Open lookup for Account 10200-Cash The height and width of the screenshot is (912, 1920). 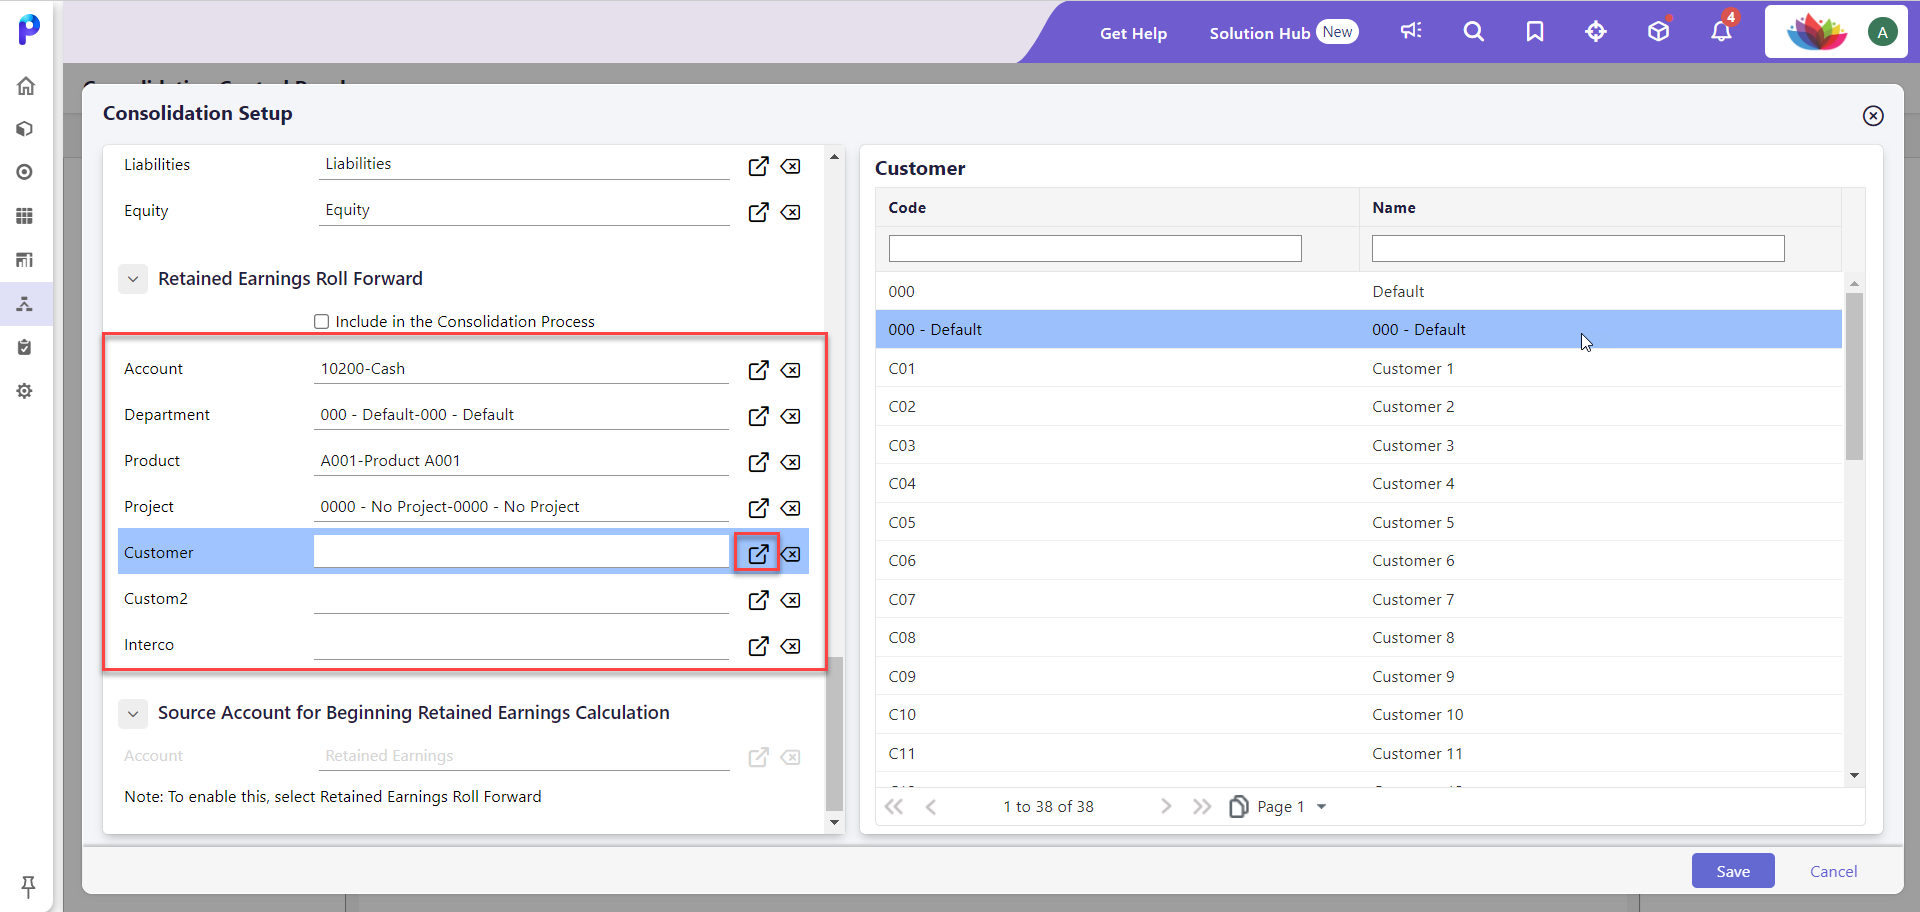(x=759, y=370)
